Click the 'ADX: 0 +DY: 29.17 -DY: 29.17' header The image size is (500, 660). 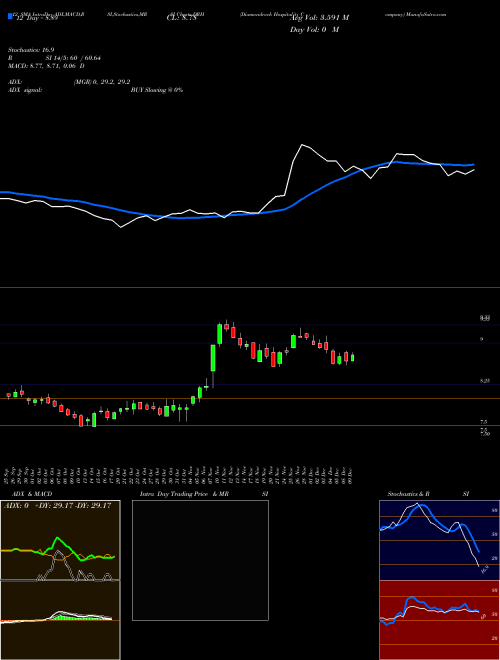click(x=58, y=506)
